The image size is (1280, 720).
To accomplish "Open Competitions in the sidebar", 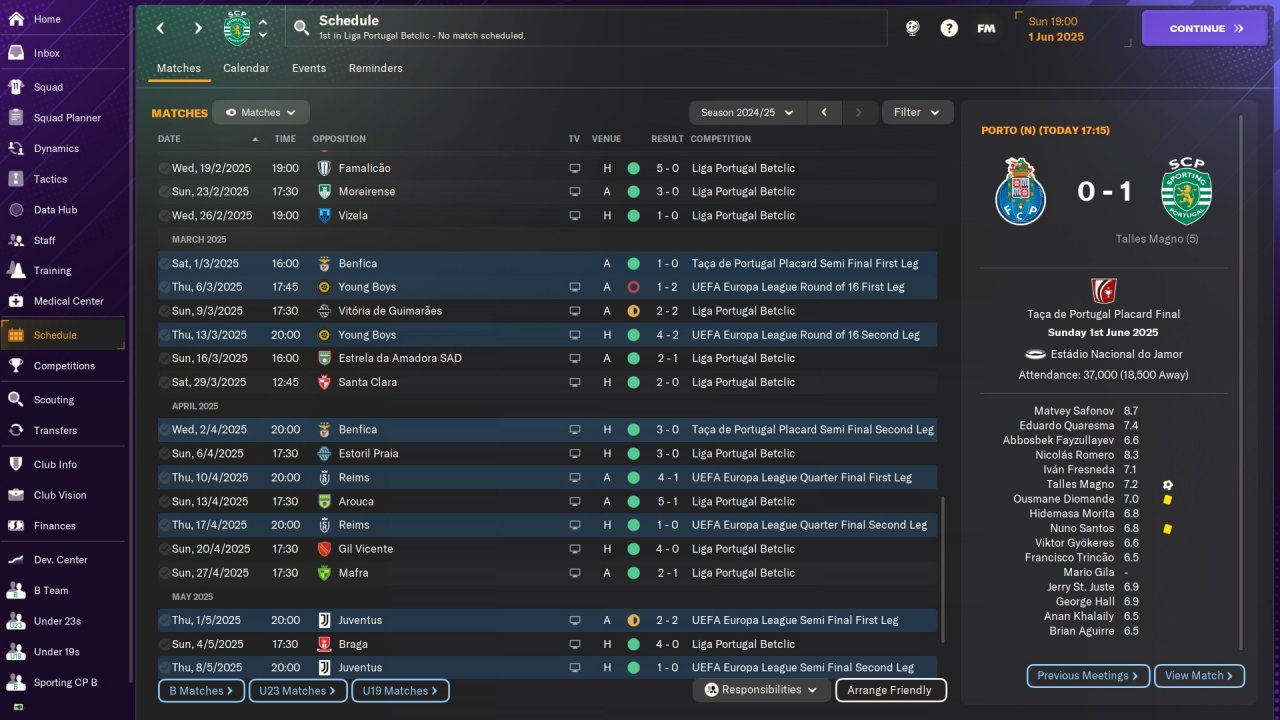I will coord(64,366).
